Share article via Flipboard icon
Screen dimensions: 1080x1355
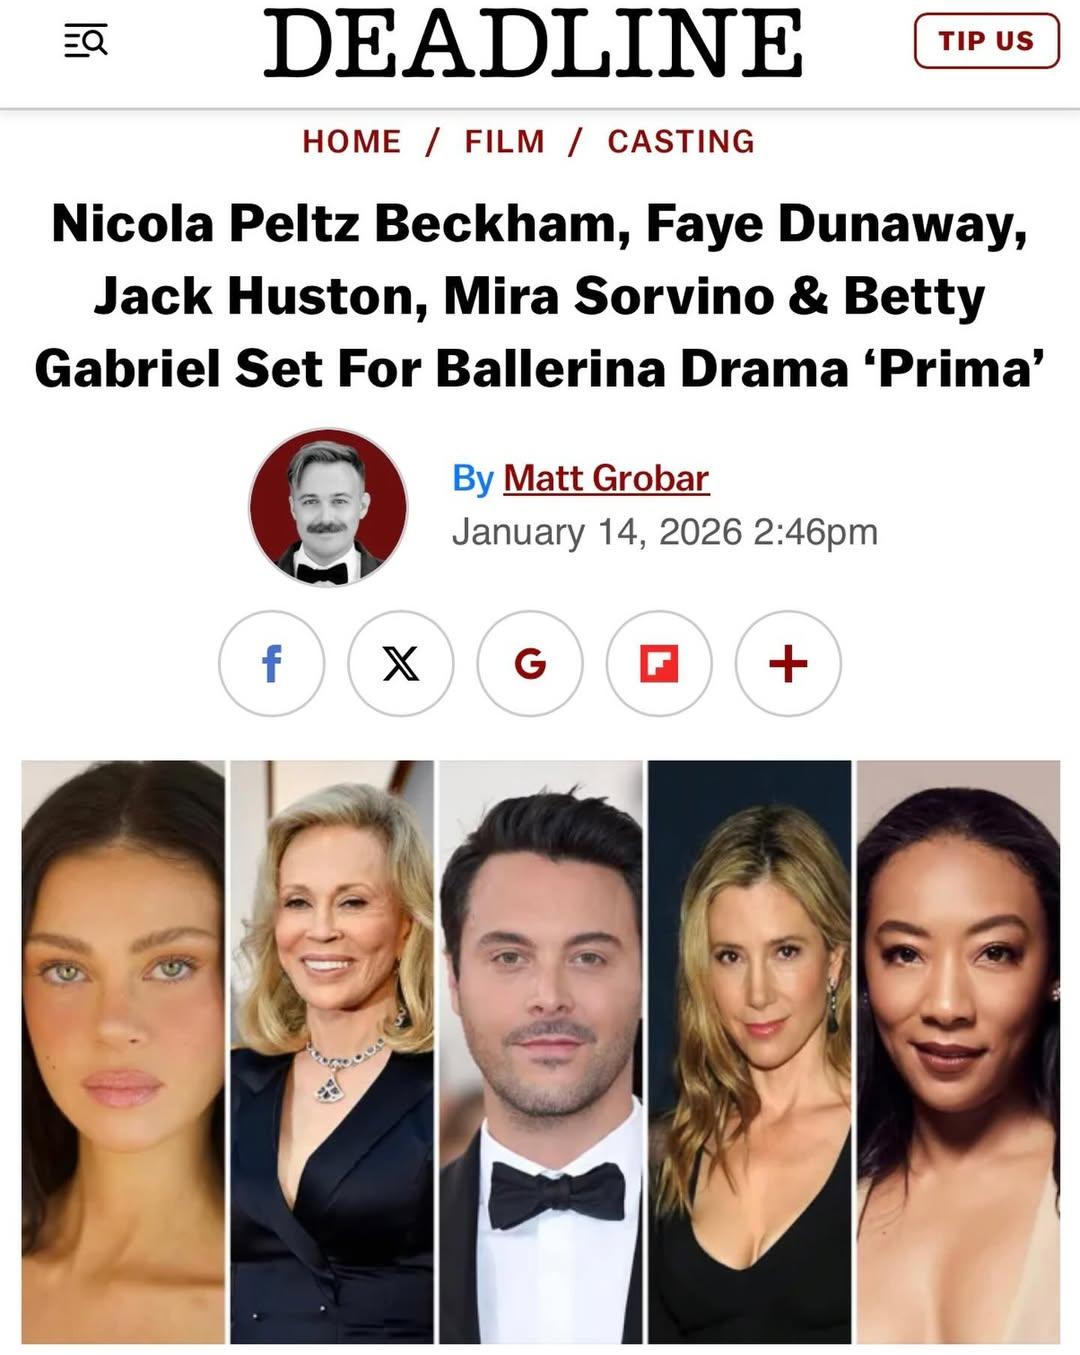[659, 663]
